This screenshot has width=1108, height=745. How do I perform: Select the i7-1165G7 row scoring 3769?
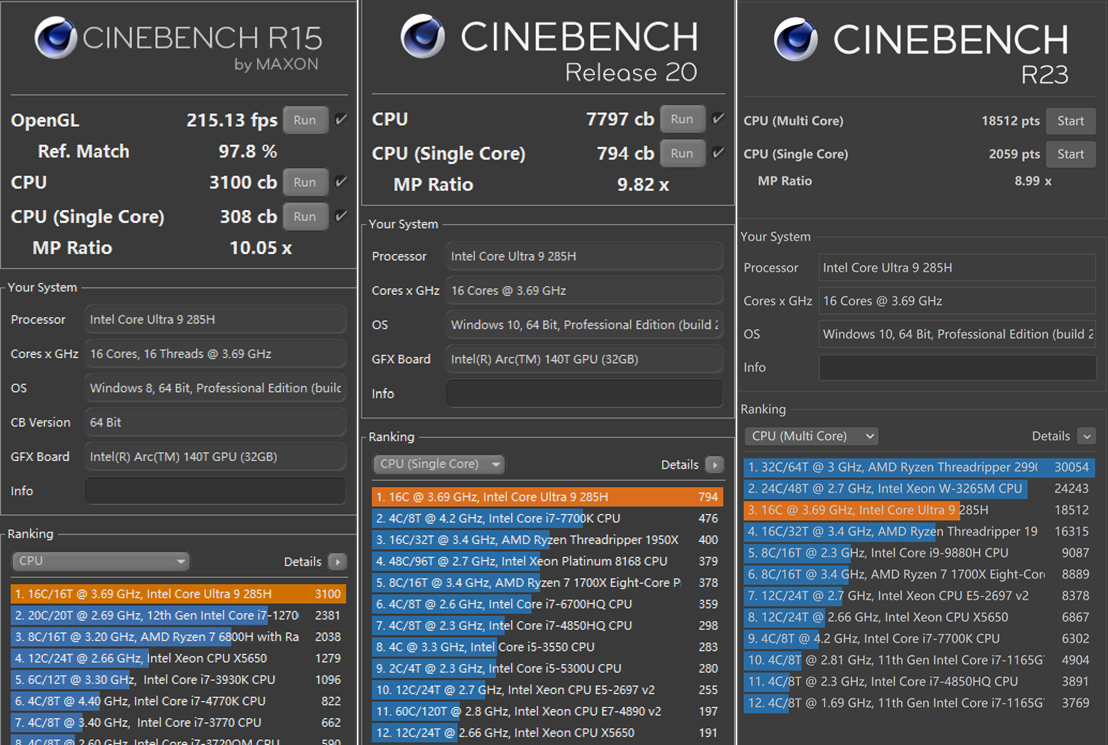coord(919,703)
